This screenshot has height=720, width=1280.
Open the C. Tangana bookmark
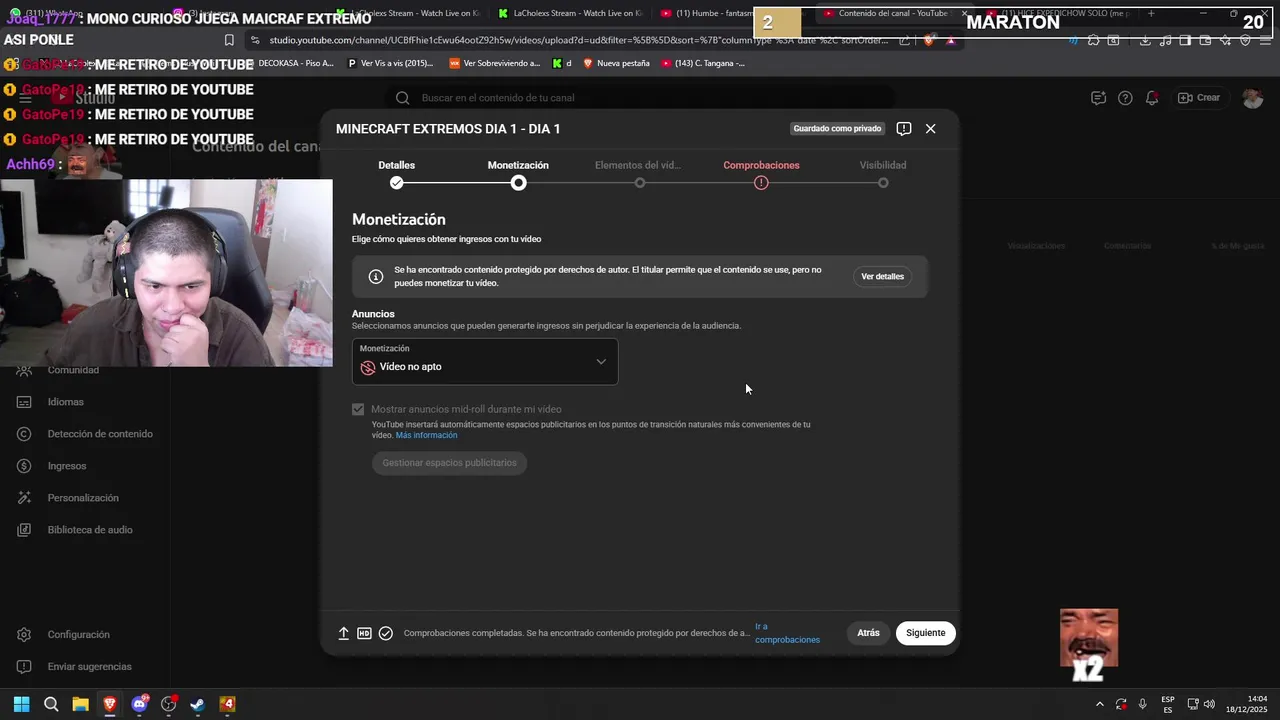pyautogui.click(x=704, y=63)
